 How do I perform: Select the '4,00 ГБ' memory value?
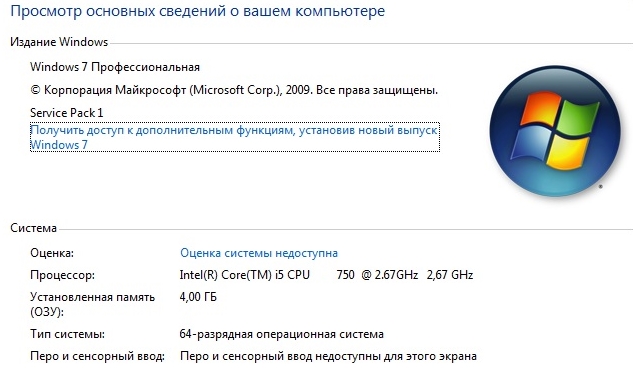(x=198, y=297)
